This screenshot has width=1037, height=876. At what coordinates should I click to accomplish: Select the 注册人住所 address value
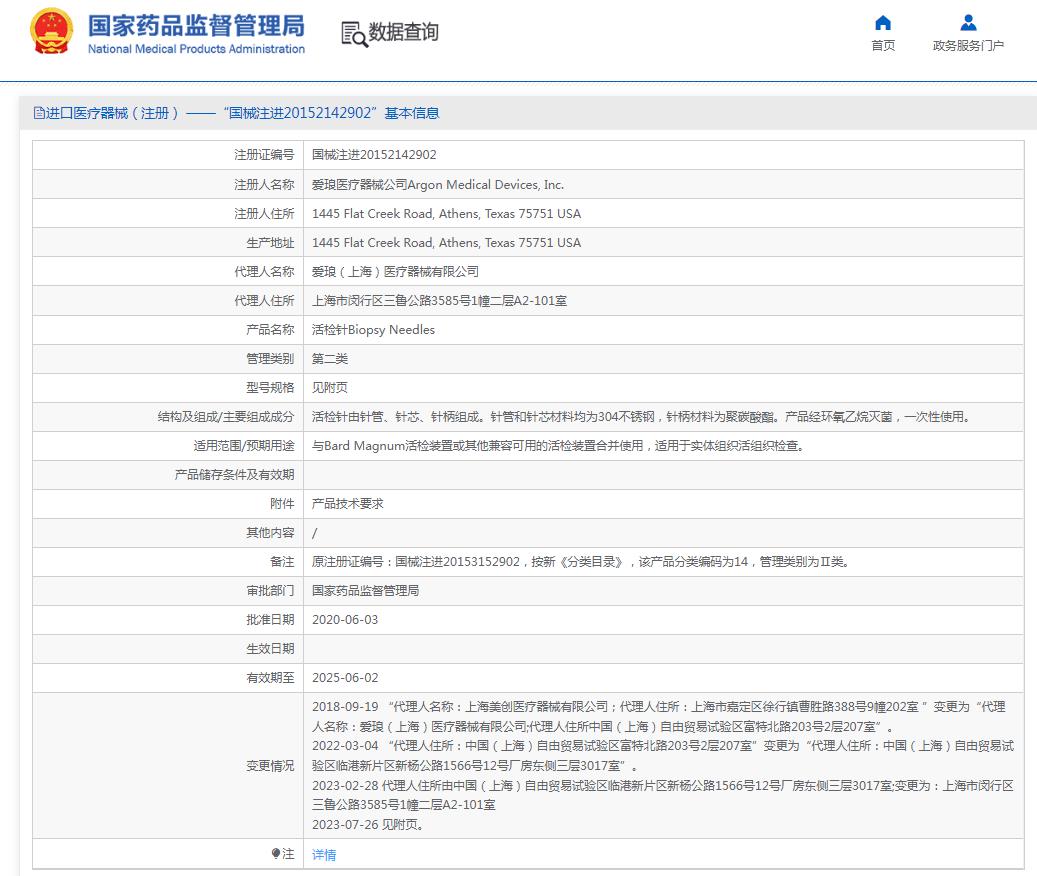click(x=446, y=214)
